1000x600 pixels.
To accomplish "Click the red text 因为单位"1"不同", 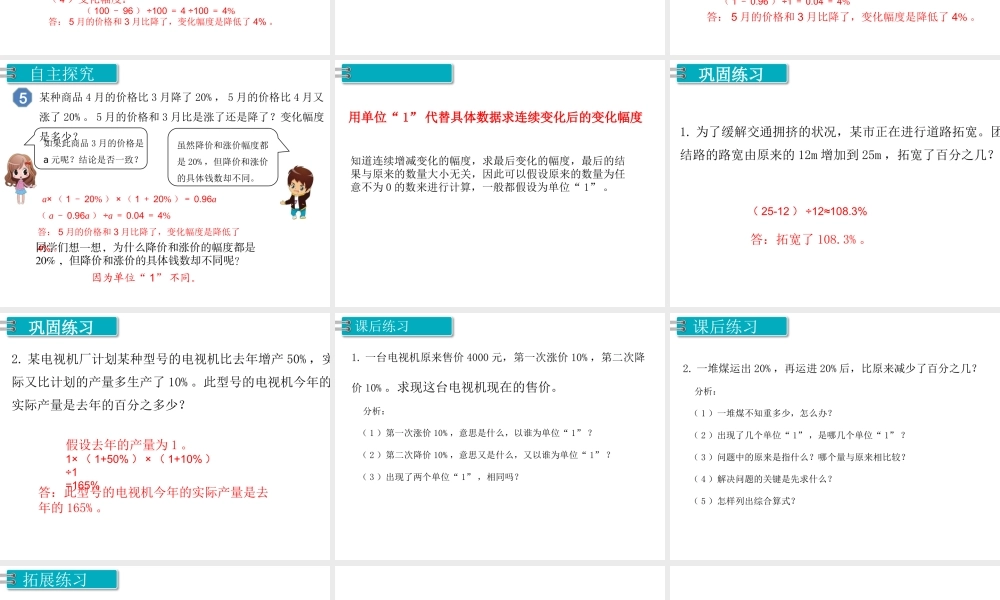I will 144,278.
